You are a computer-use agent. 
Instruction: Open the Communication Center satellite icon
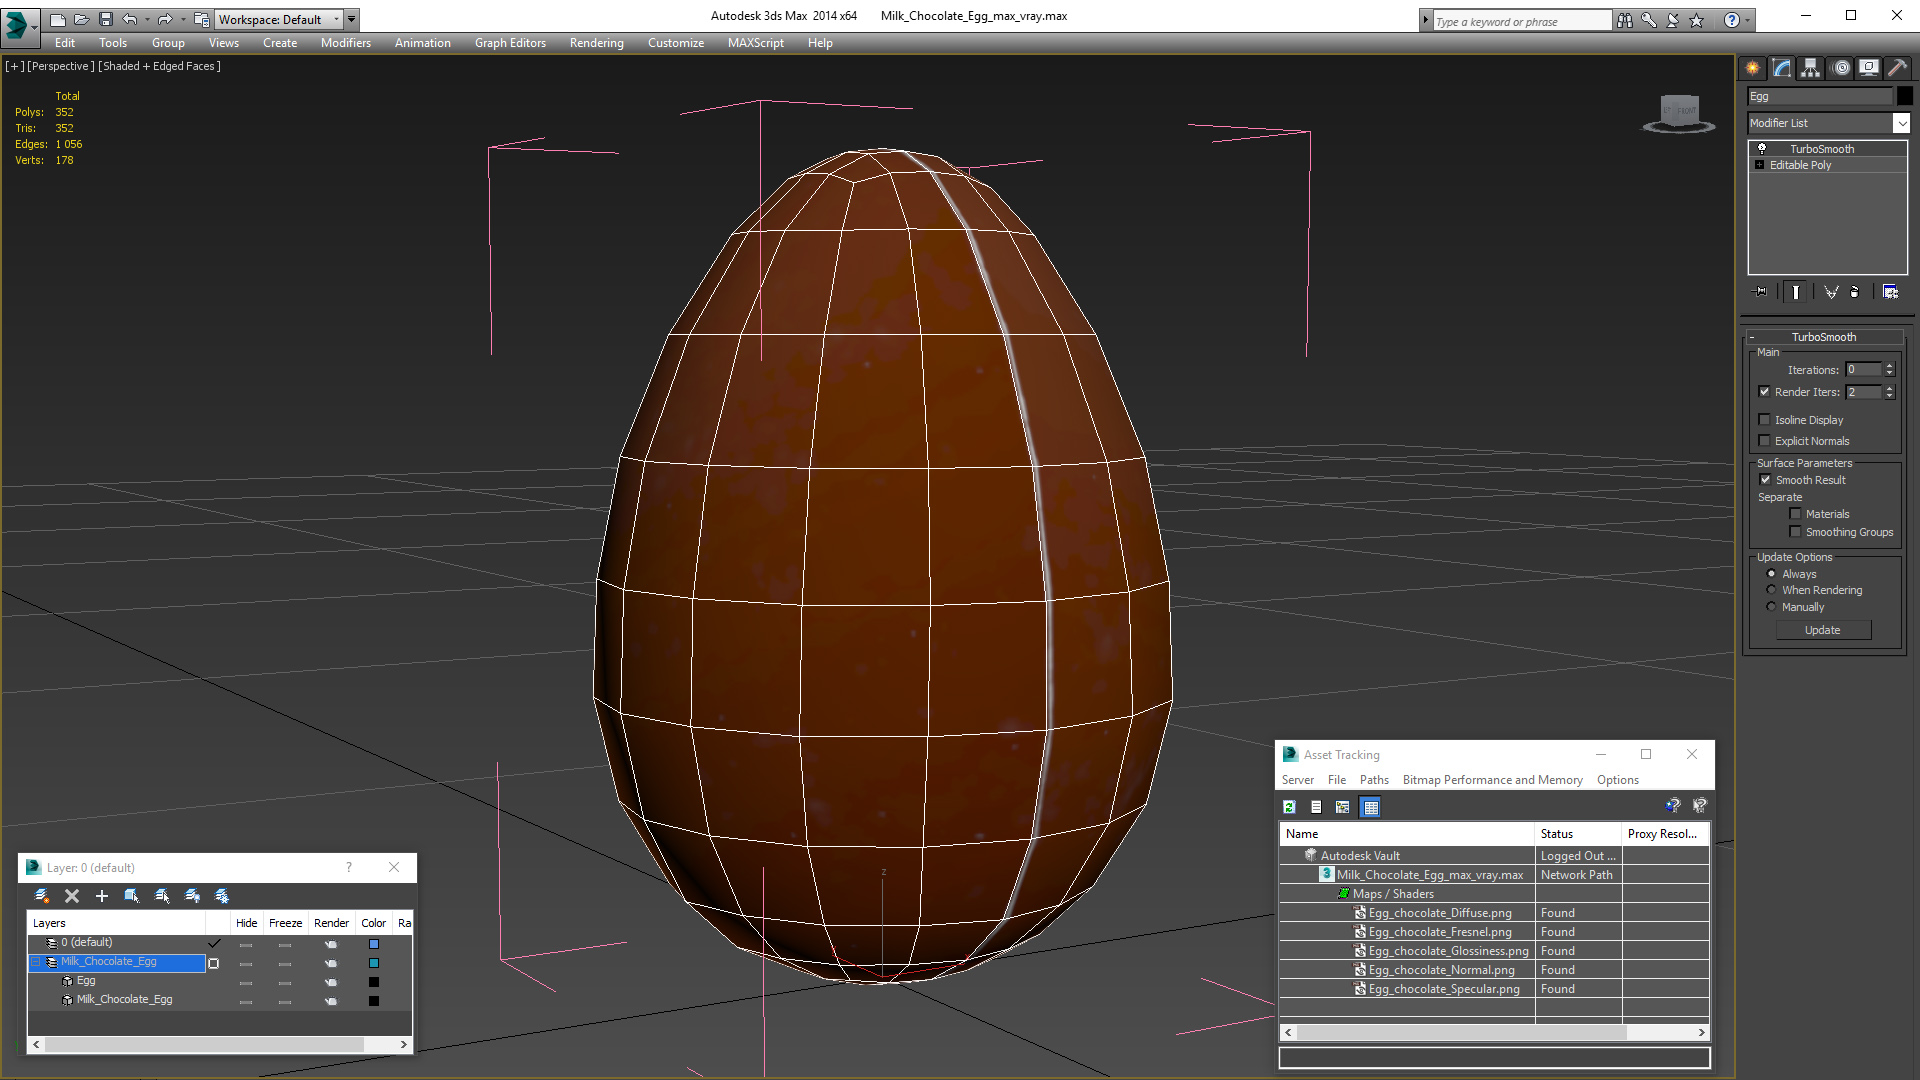pyautogui.click(x=1673, y=20)
